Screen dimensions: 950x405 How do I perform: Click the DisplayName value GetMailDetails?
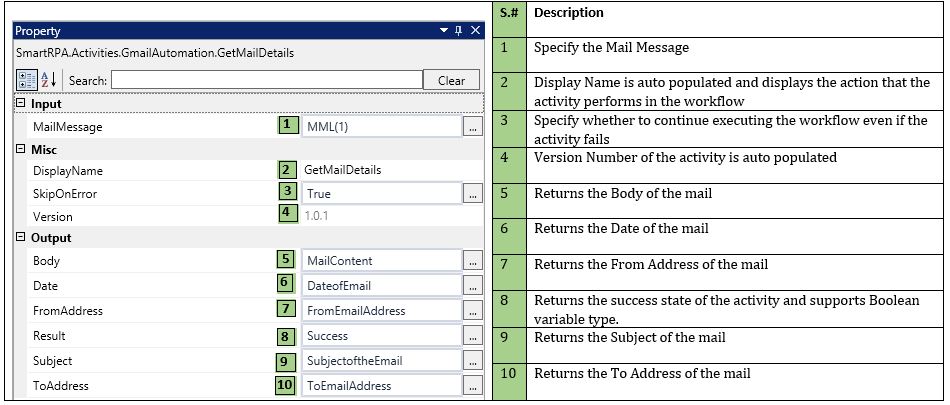[x=343, y=170]
